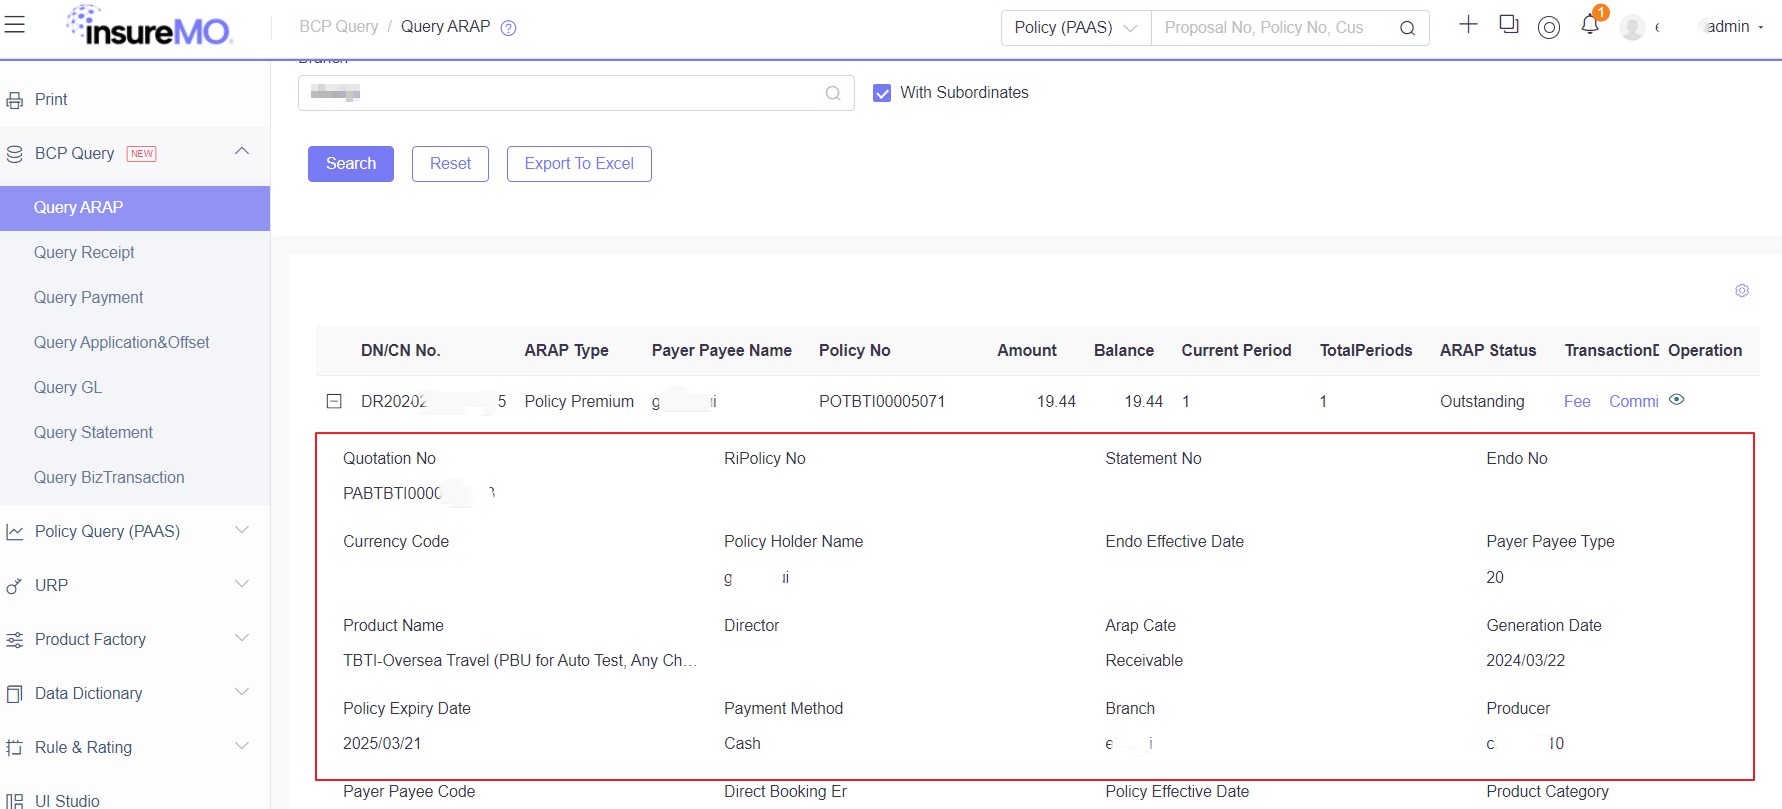View details via eye icon in DR2020 row
This screenshot has width=1782, height=809.
click(x=1677, y=400)
